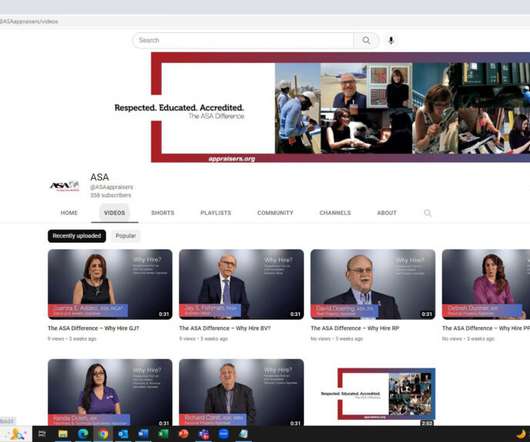530x442 pixels.
Task: Open the woman-in-pink video thumbnail, first row
Action: [486, 284]
